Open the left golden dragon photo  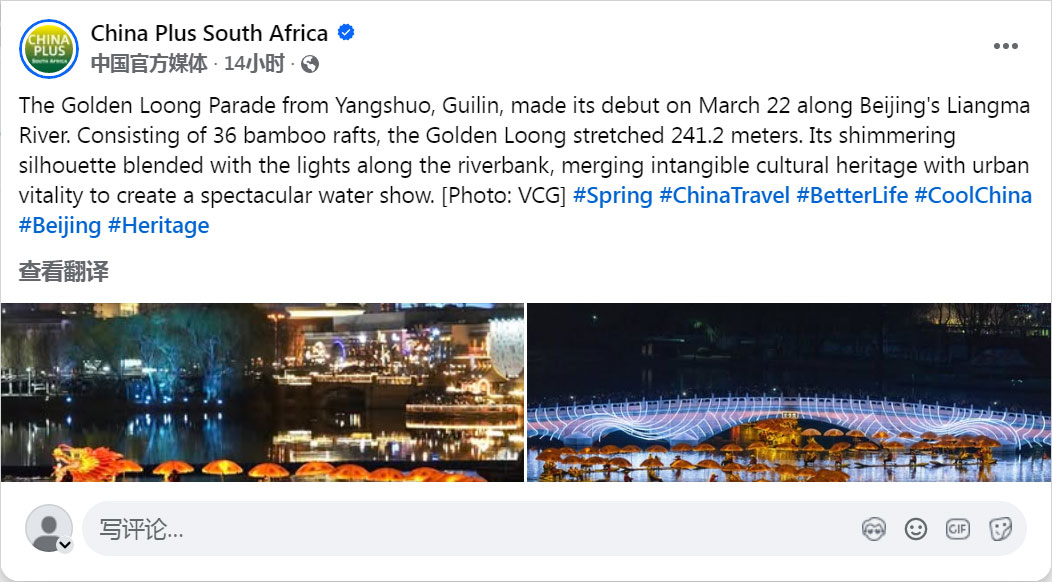(262, 392)
